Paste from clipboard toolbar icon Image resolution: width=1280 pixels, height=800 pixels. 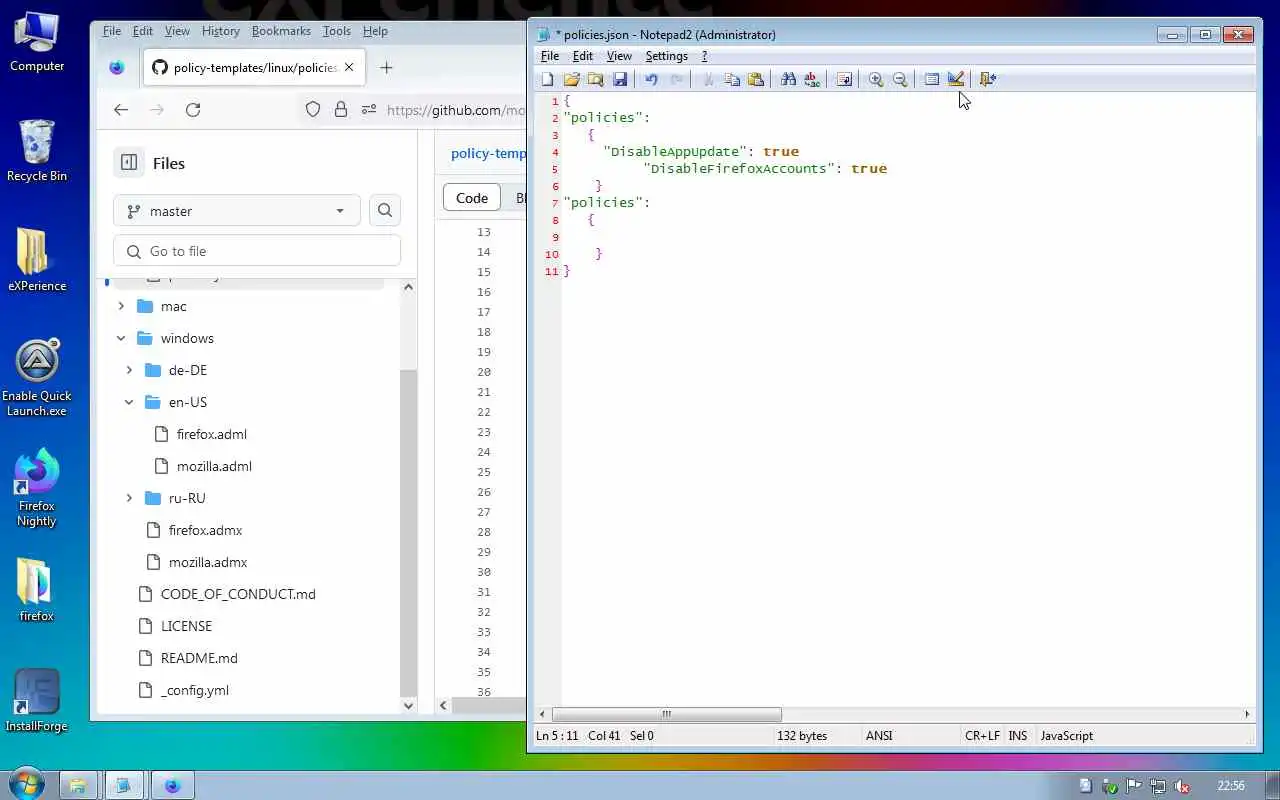756,79
